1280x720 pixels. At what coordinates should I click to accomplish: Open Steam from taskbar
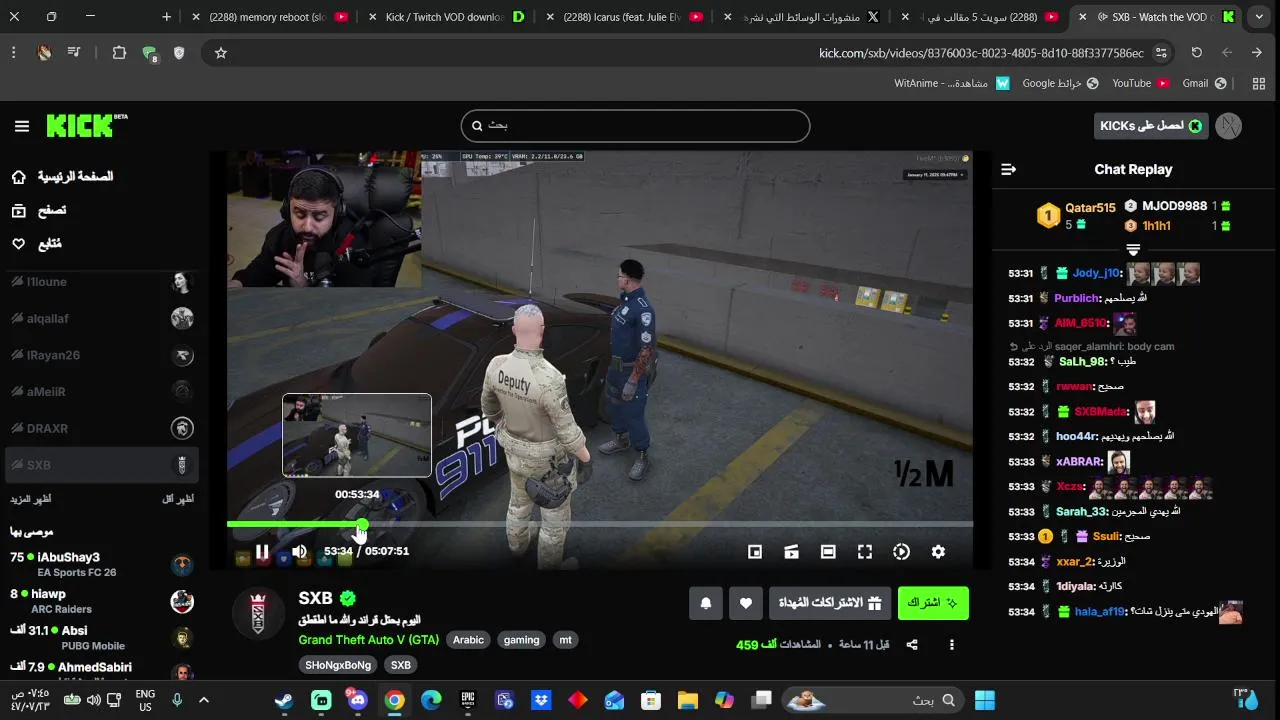tap(285, 700)
